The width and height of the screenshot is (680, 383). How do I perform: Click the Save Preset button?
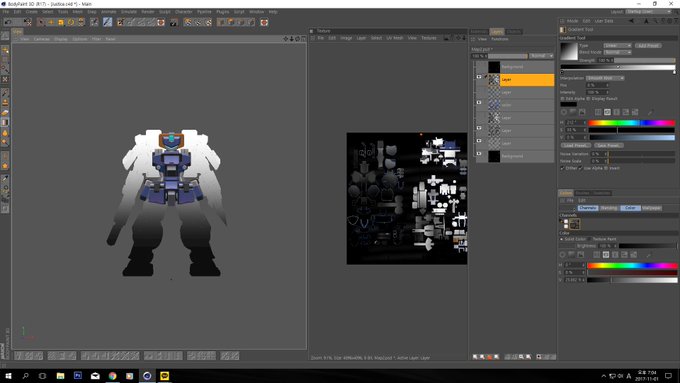click(608, 145)
